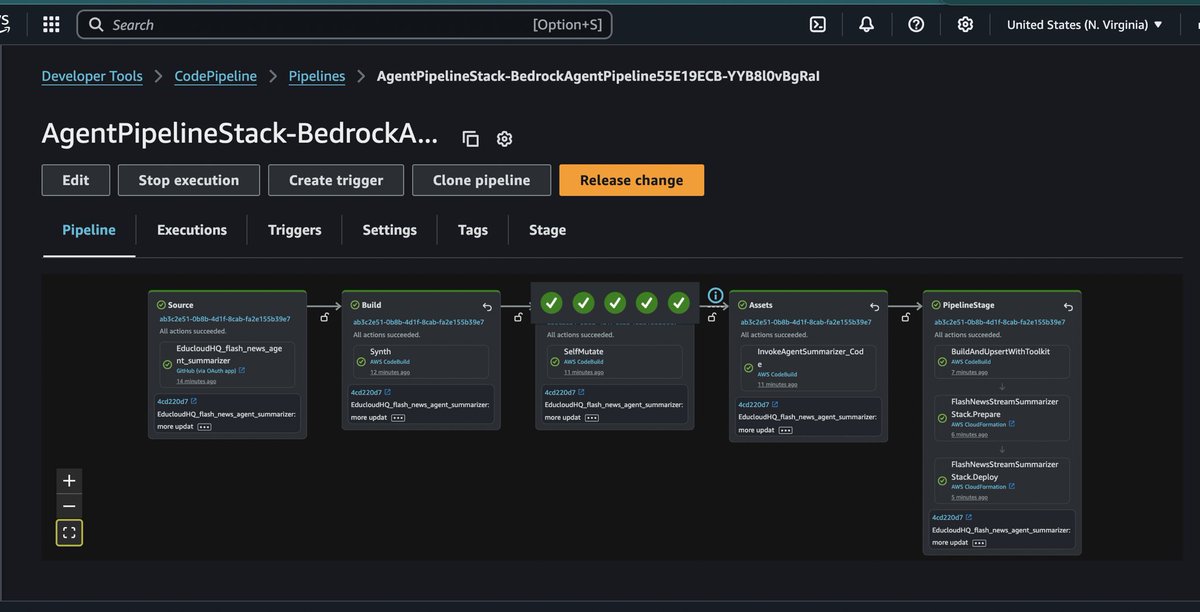1200x612 pixels.
Task: Open the AWS services grid menu
Action: (50, 23)
